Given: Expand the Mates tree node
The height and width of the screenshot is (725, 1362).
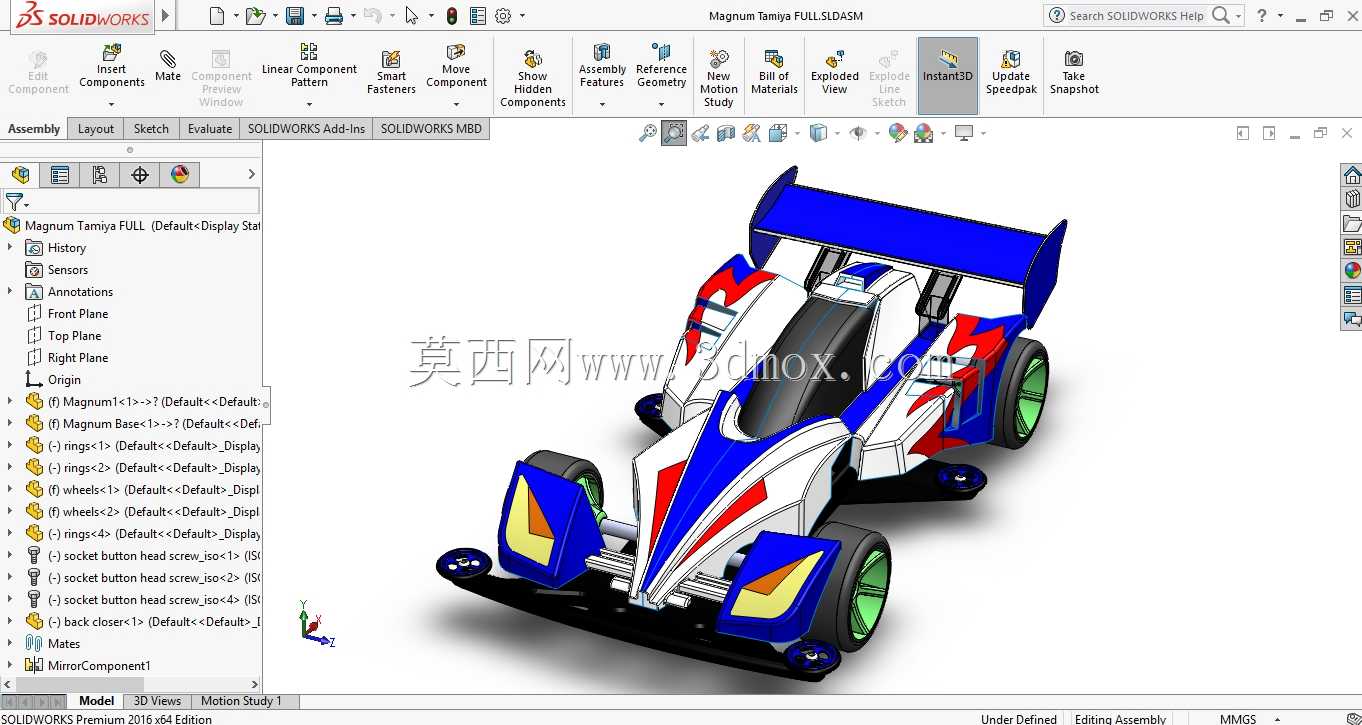Looking at the screenshot, I should [10, 644].
